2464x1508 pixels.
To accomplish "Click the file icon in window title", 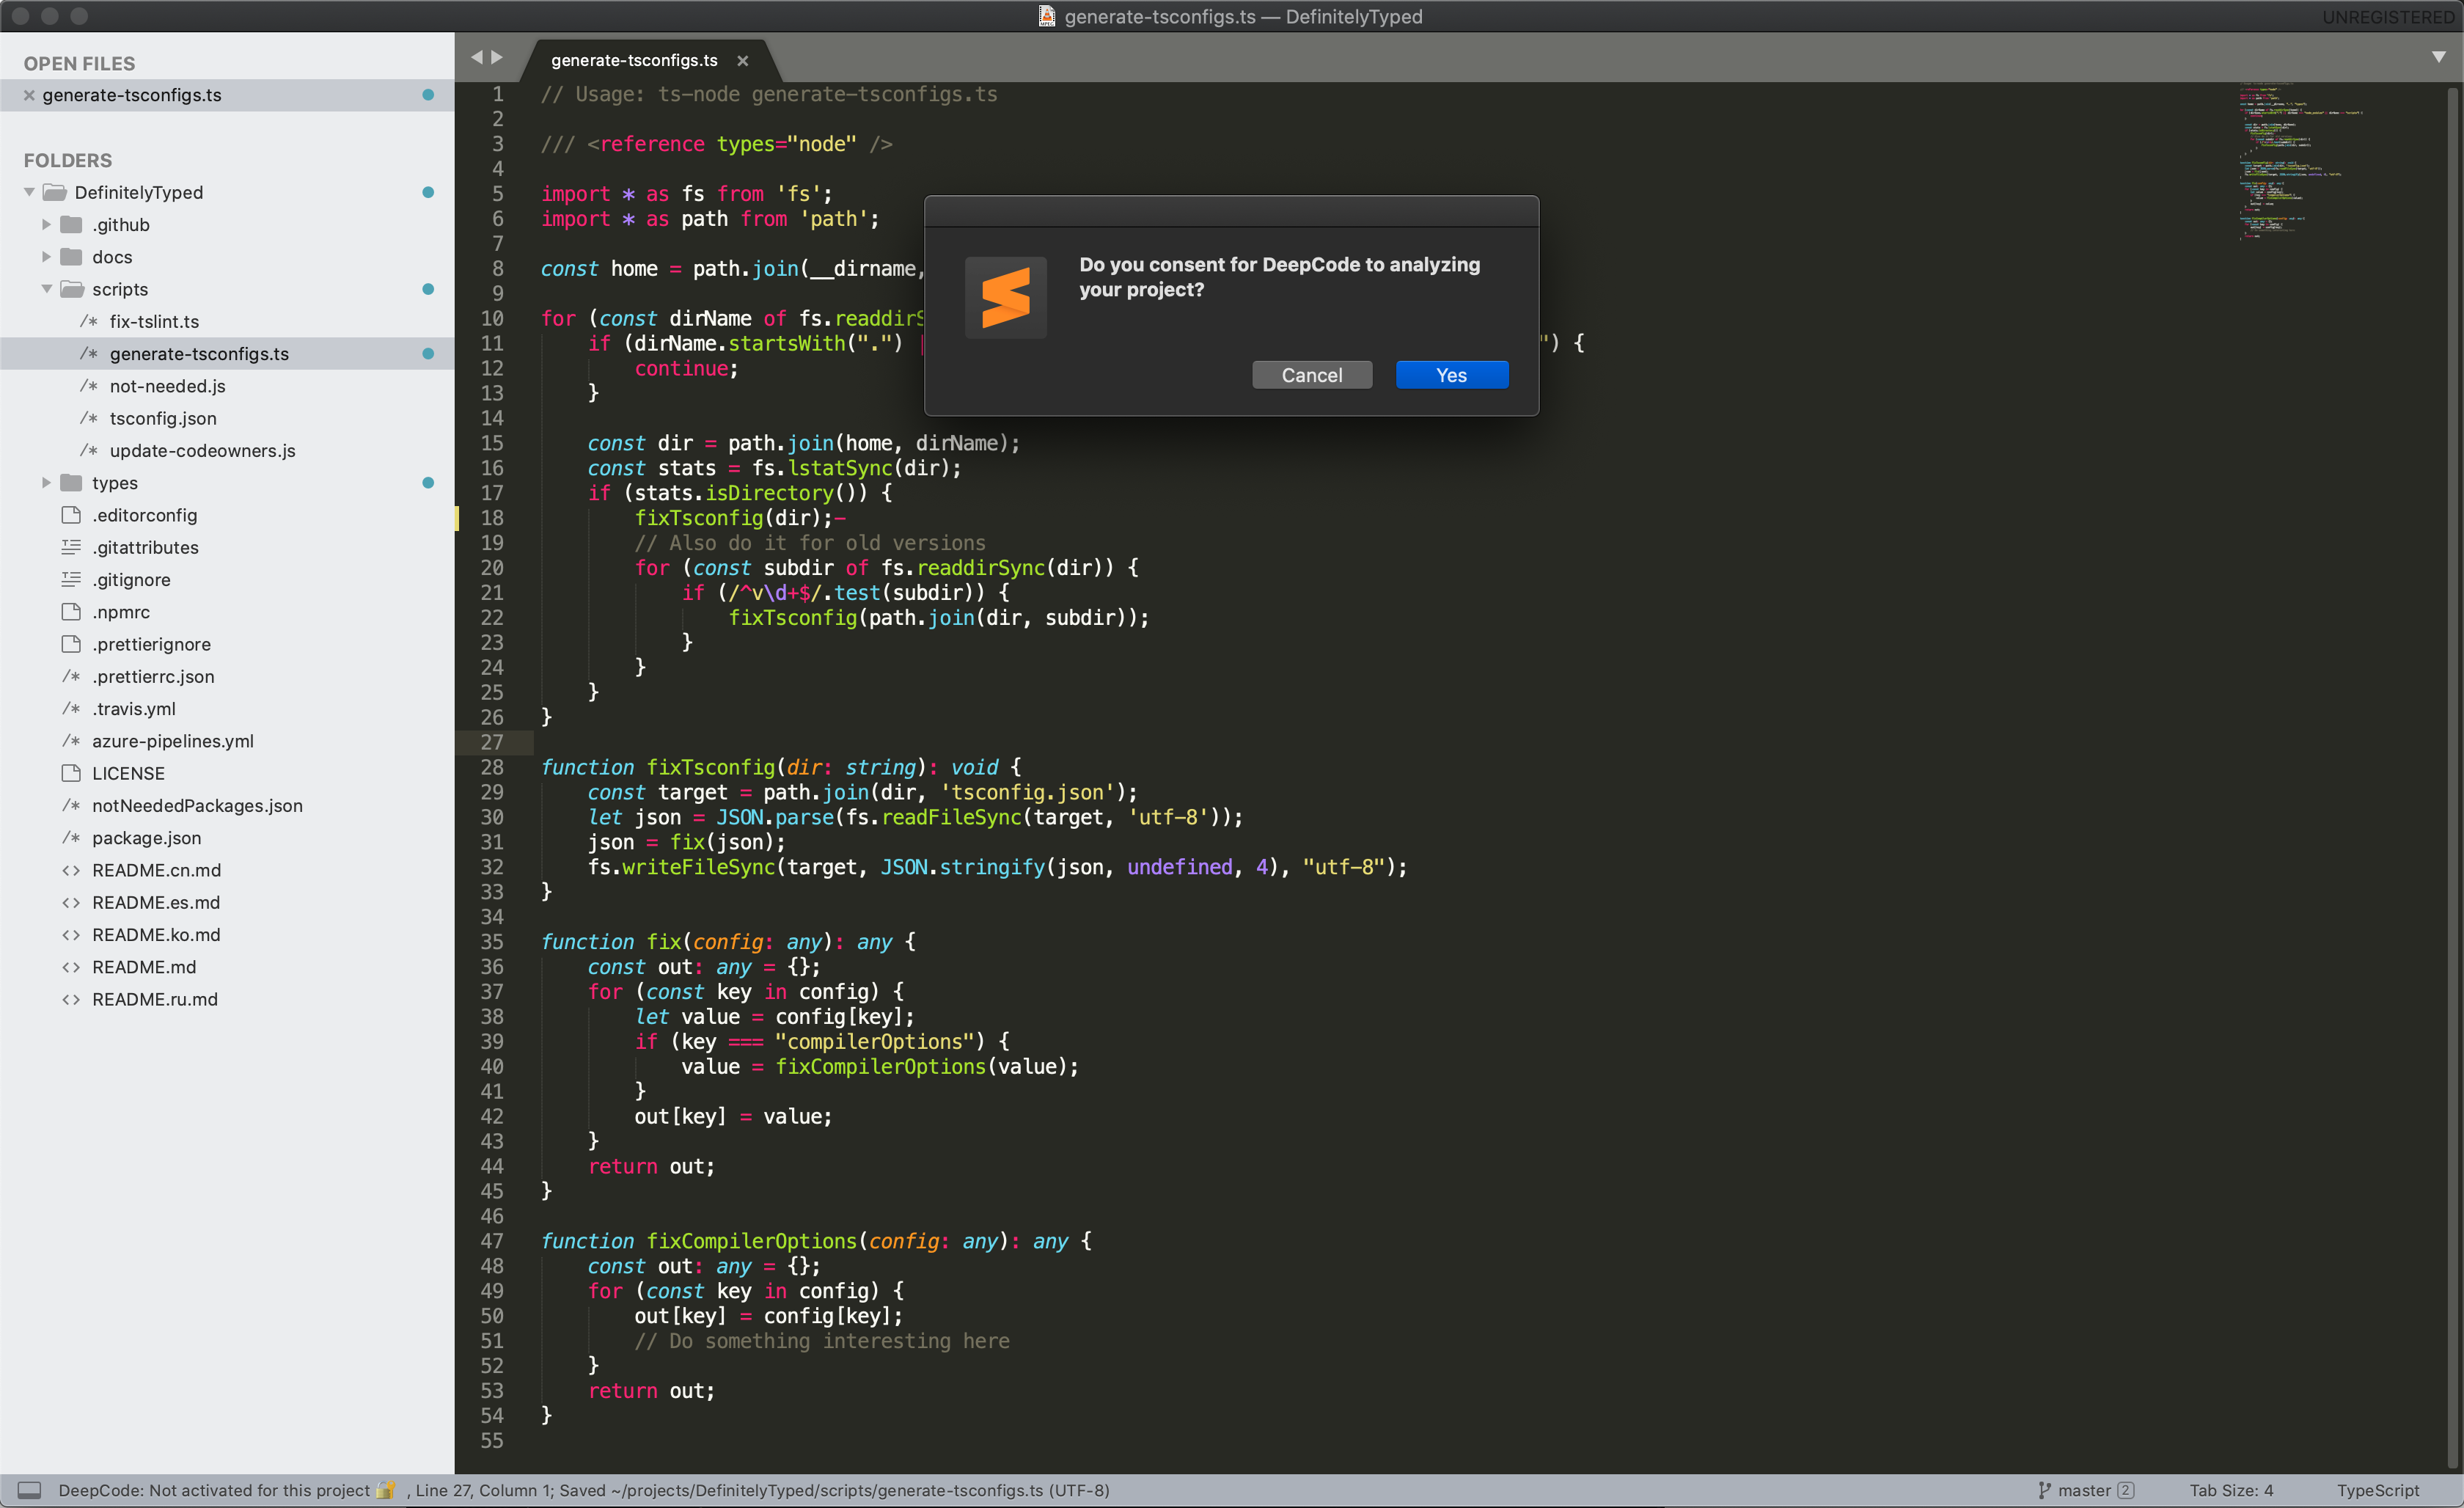I will (1046, 16).
